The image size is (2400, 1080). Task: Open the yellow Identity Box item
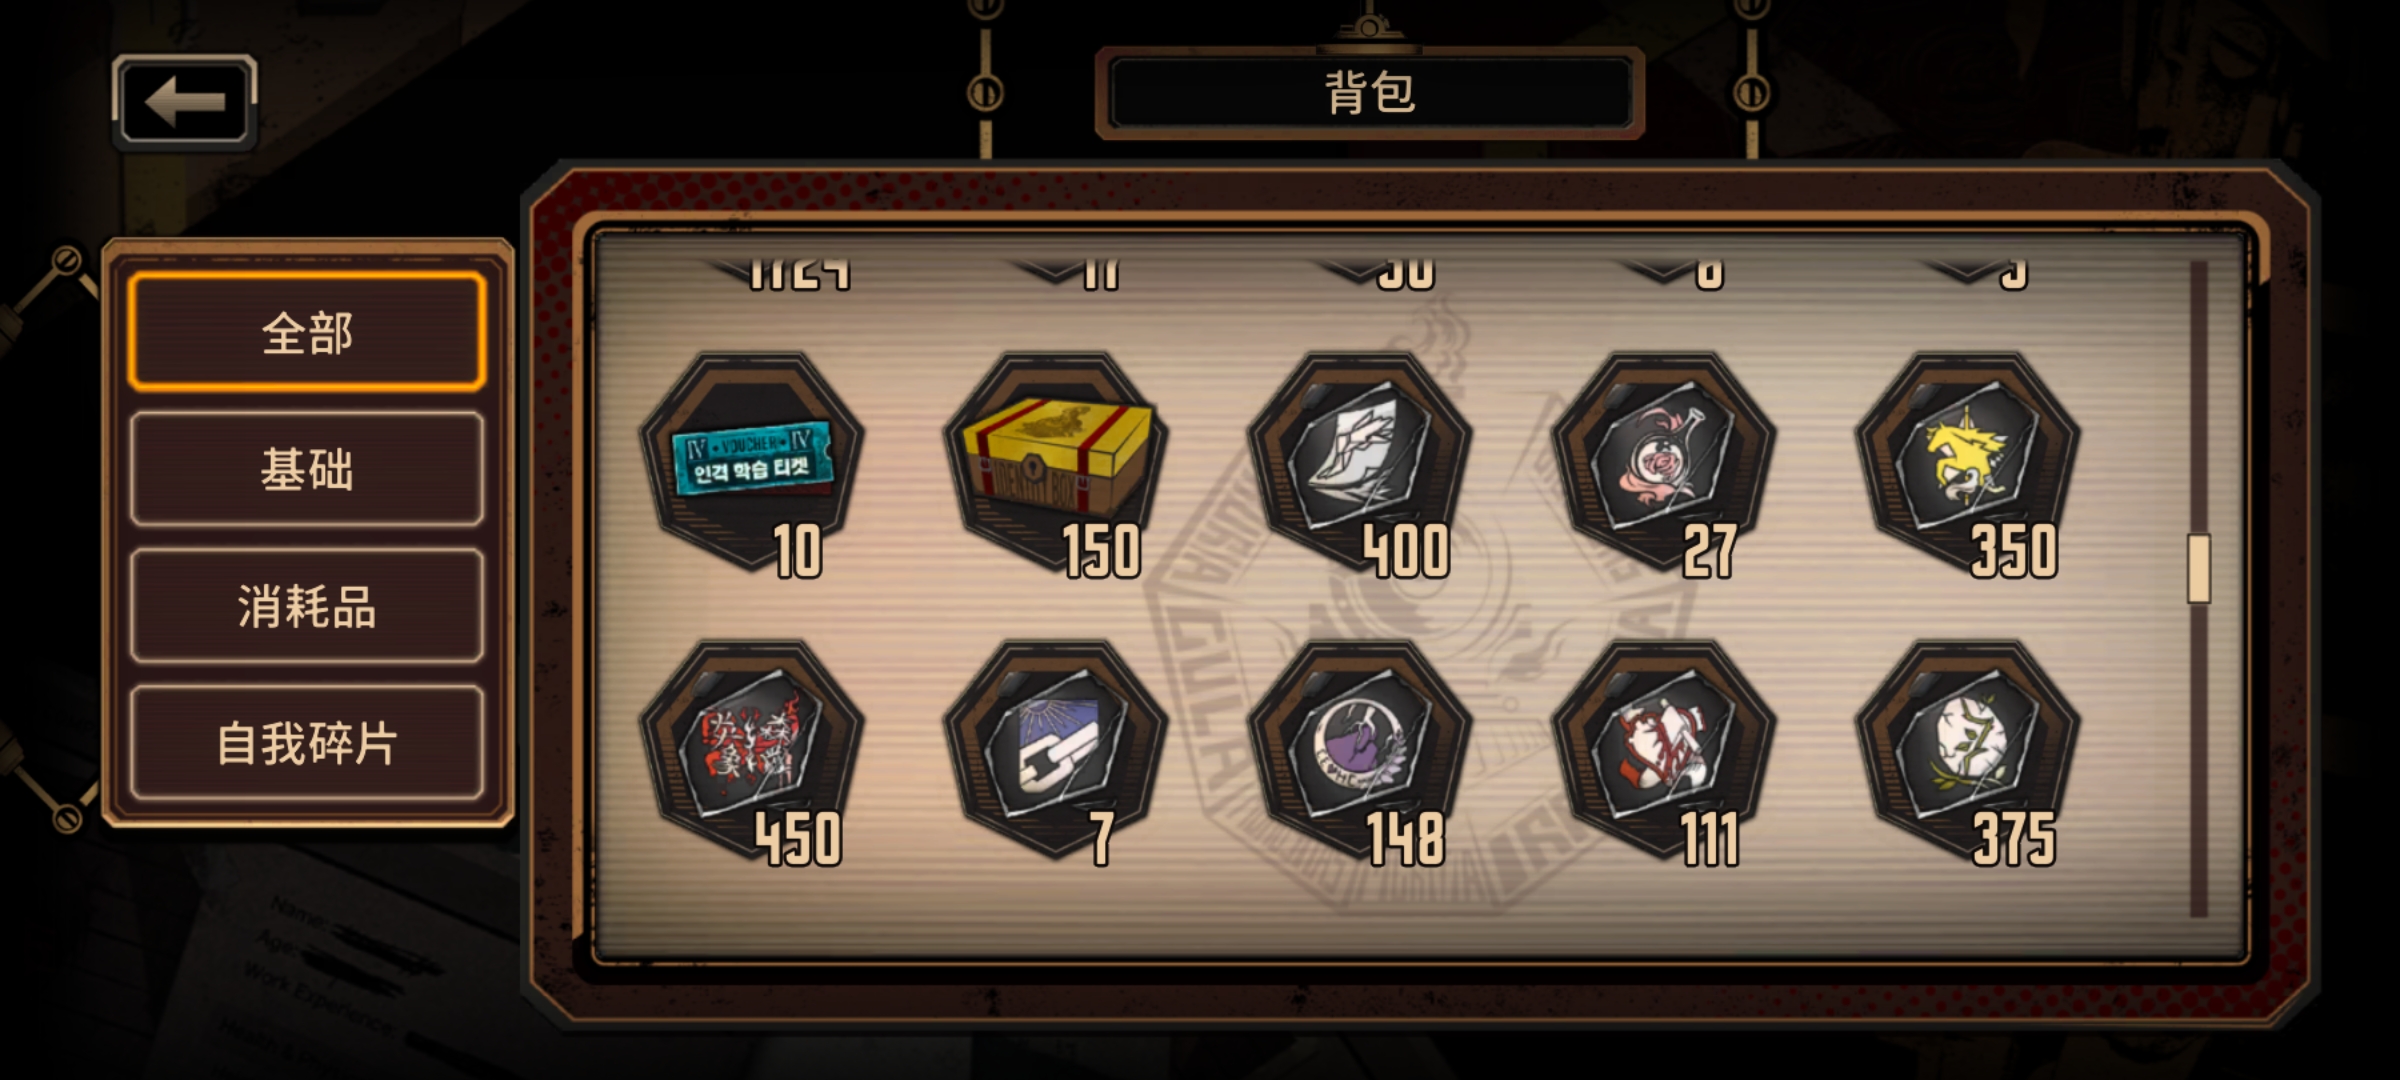coord(1056,462)
